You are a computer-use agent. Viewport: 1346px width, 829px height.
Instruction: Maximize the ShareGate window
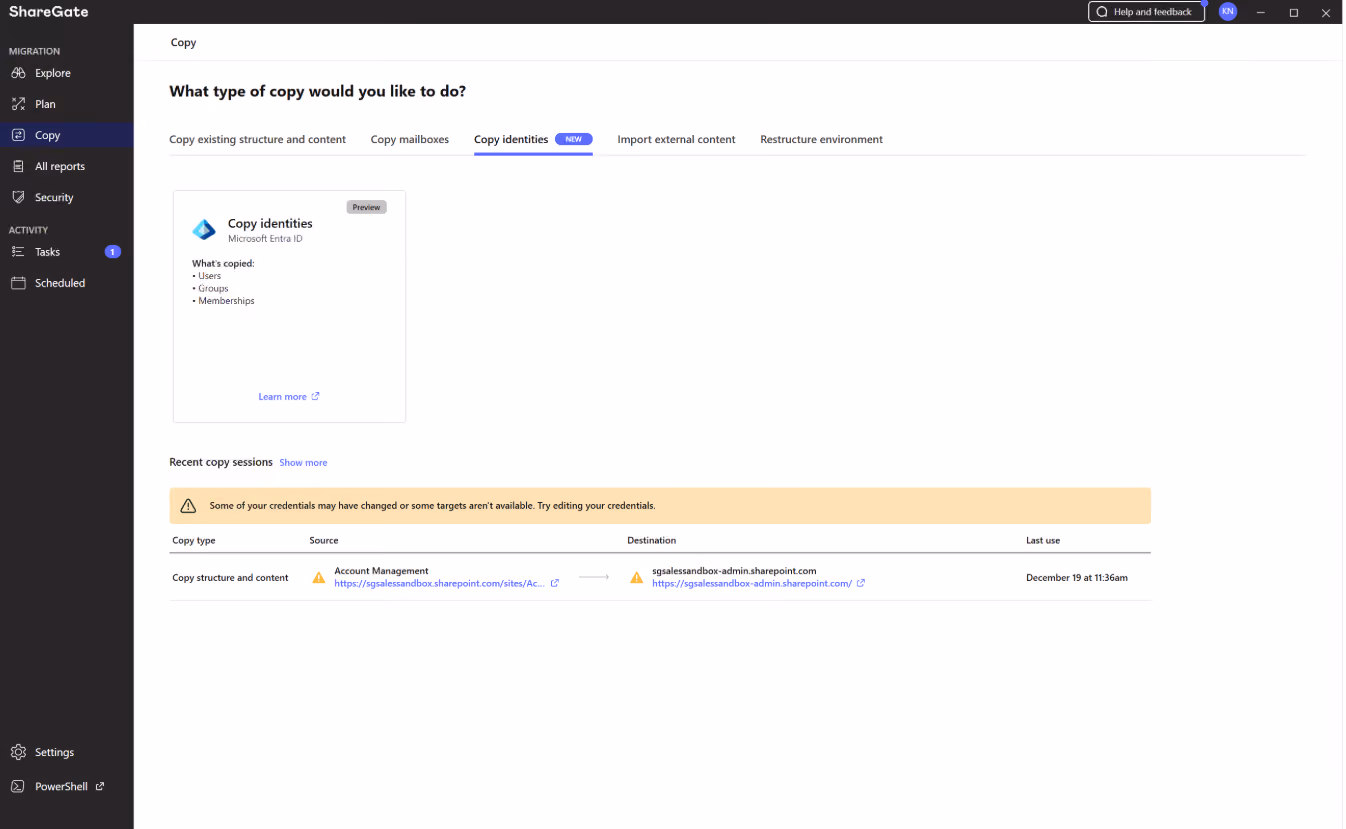point(1293,12)
